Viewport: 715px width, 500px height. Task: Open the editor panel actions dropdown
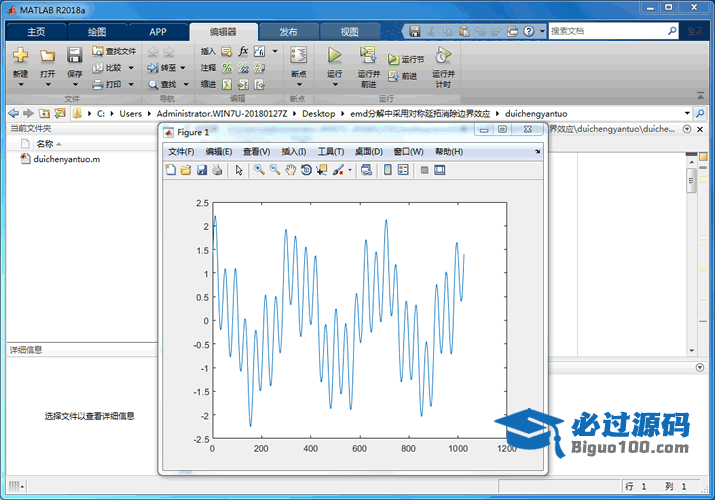[x=687, y=129]
